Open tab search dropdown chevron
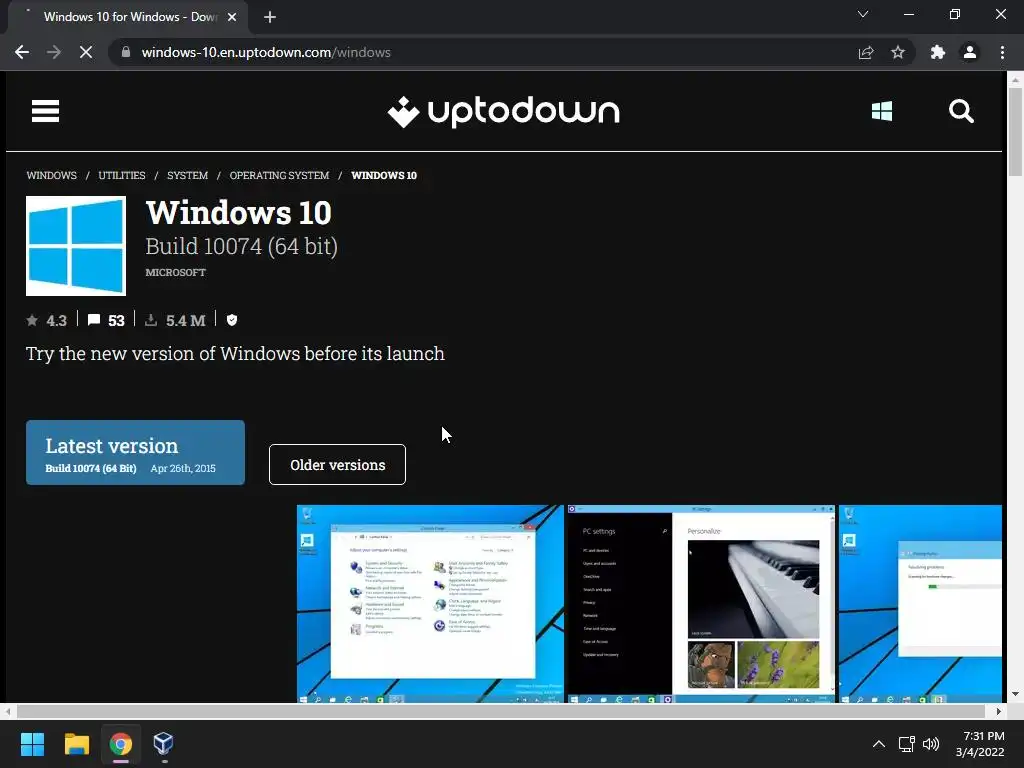The width and height of the screenshot is (1024, 768). pyautogui.click(x=863, y=14)
